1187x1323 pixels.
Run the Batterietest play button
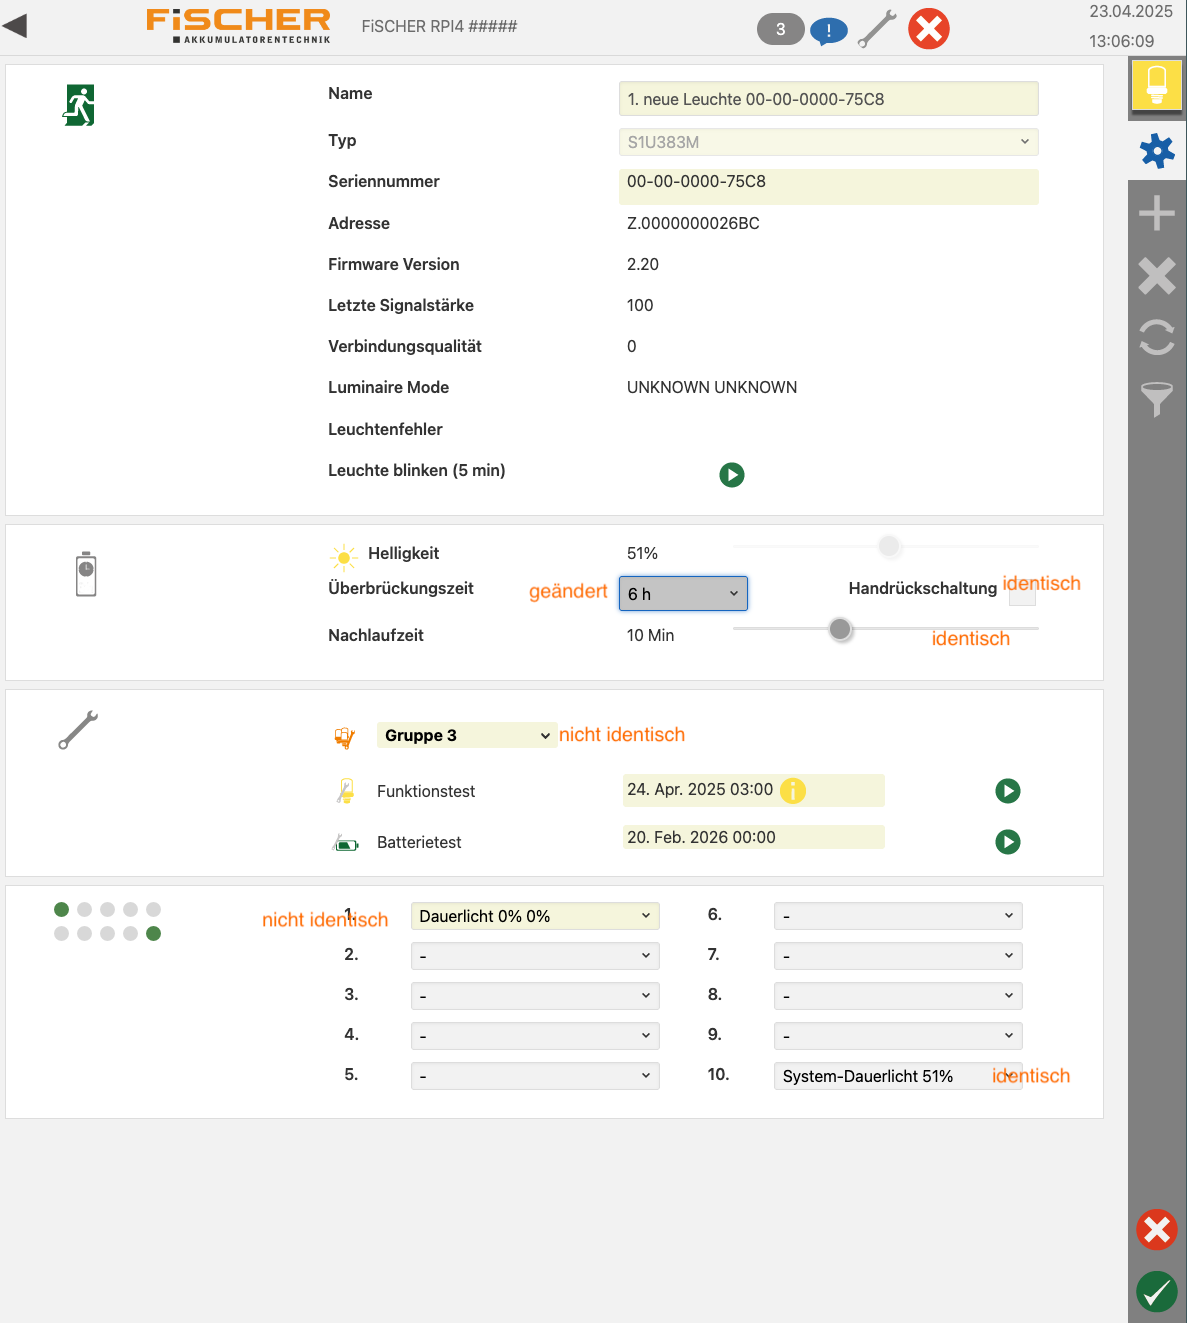tap(1008, 842)
